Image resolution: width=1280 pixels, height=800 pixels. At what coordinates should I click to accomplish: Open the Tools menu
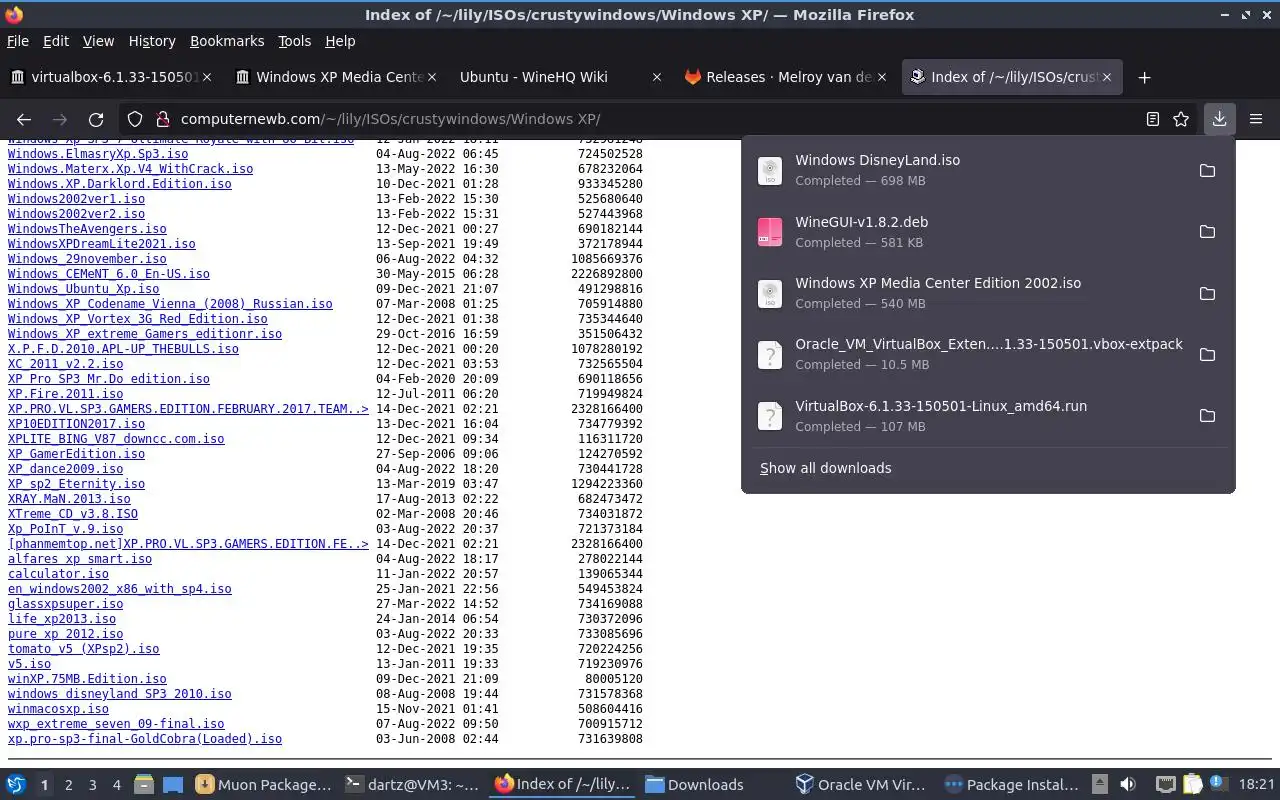point(294,41)
